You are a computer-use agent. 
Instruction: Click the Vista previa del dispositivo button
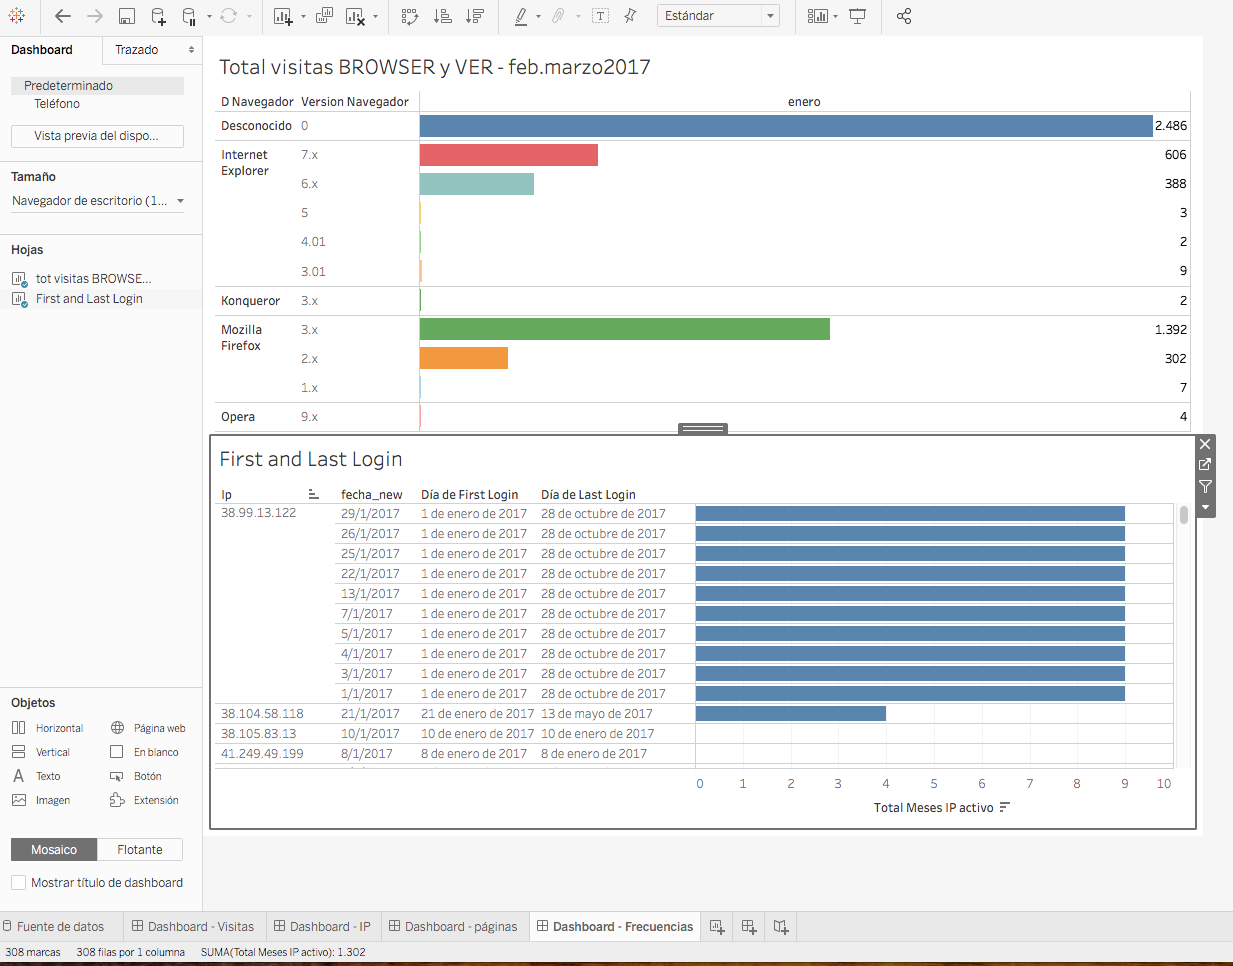click(x=96, y=136)
